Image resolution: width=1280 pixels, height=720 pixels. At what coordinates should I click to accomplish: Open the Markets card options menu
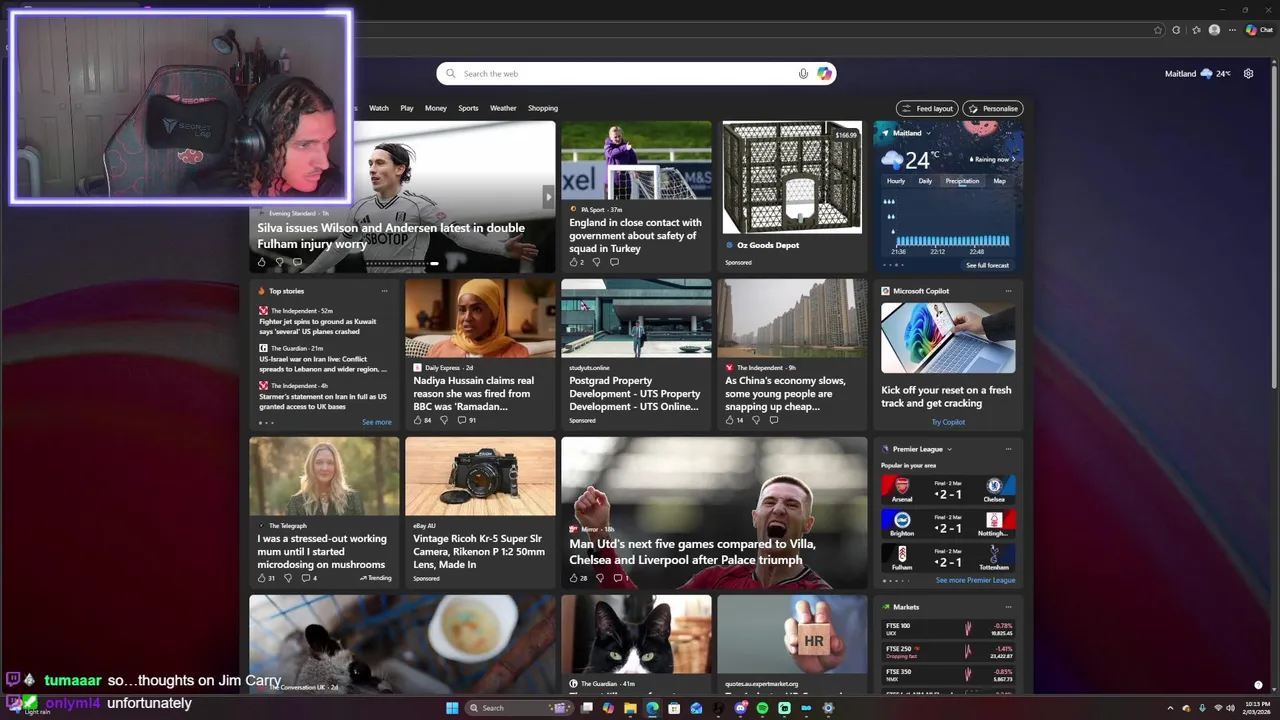click(1008, 607)
